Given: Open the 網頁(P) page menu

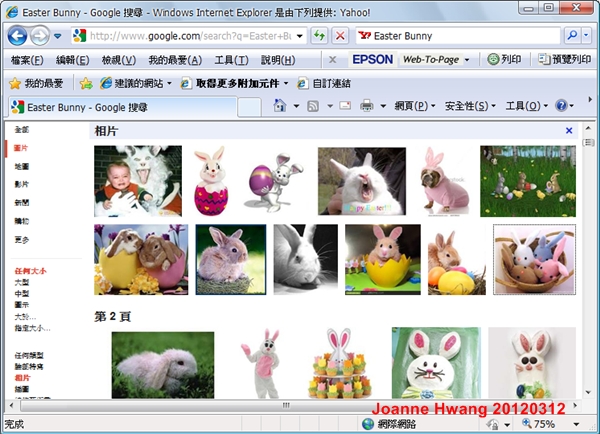Looking at the screenshot, I should tap(415, 106).
